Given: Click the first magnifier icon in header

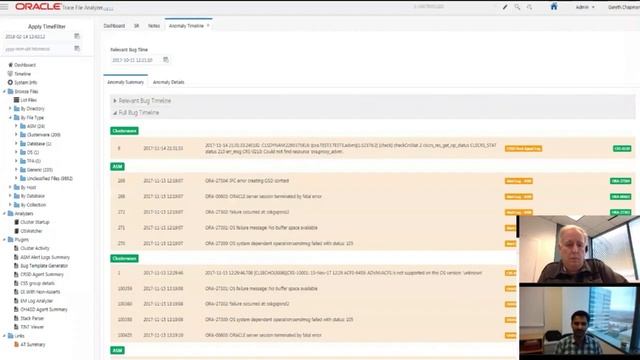Looking at the screenshot, I should point(517,7).
